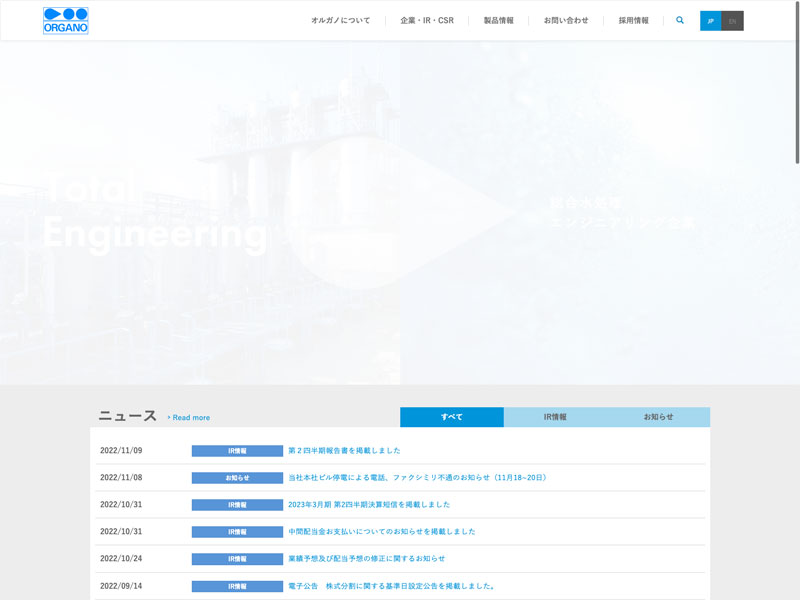The width and height of the screenshot is (800, 600).
Task: Click the Organo logo
Action: coord(66,21)
